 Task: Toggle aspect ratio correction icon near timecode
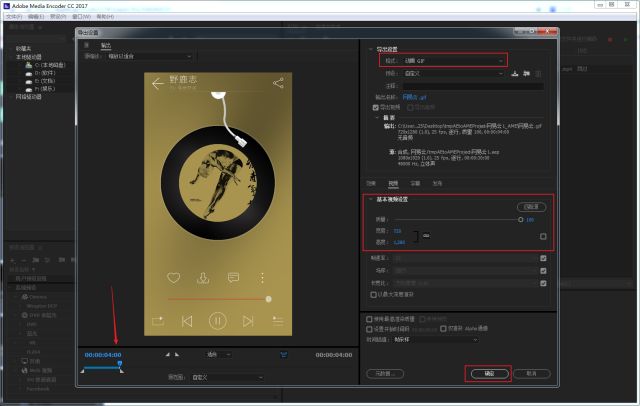pyautogui.click(x=284, y=355)
